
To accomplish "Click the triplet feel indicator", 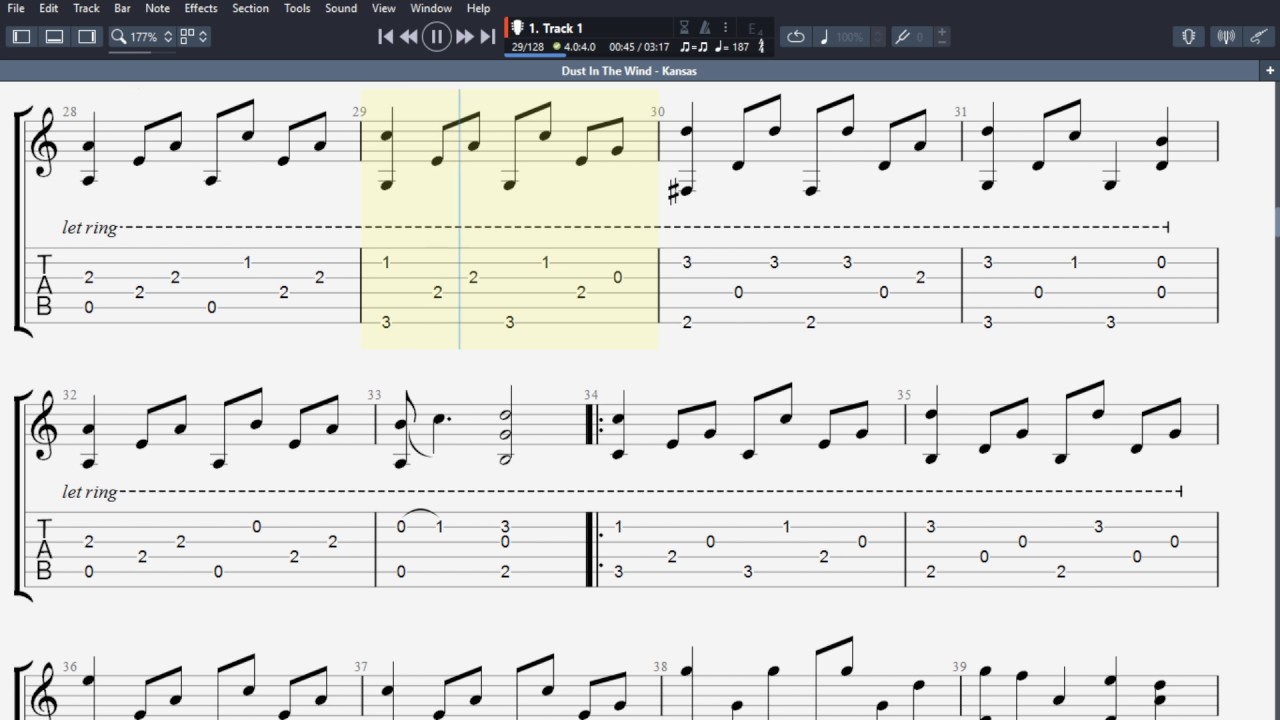I will pyautogui.click(x=693, y=47).
